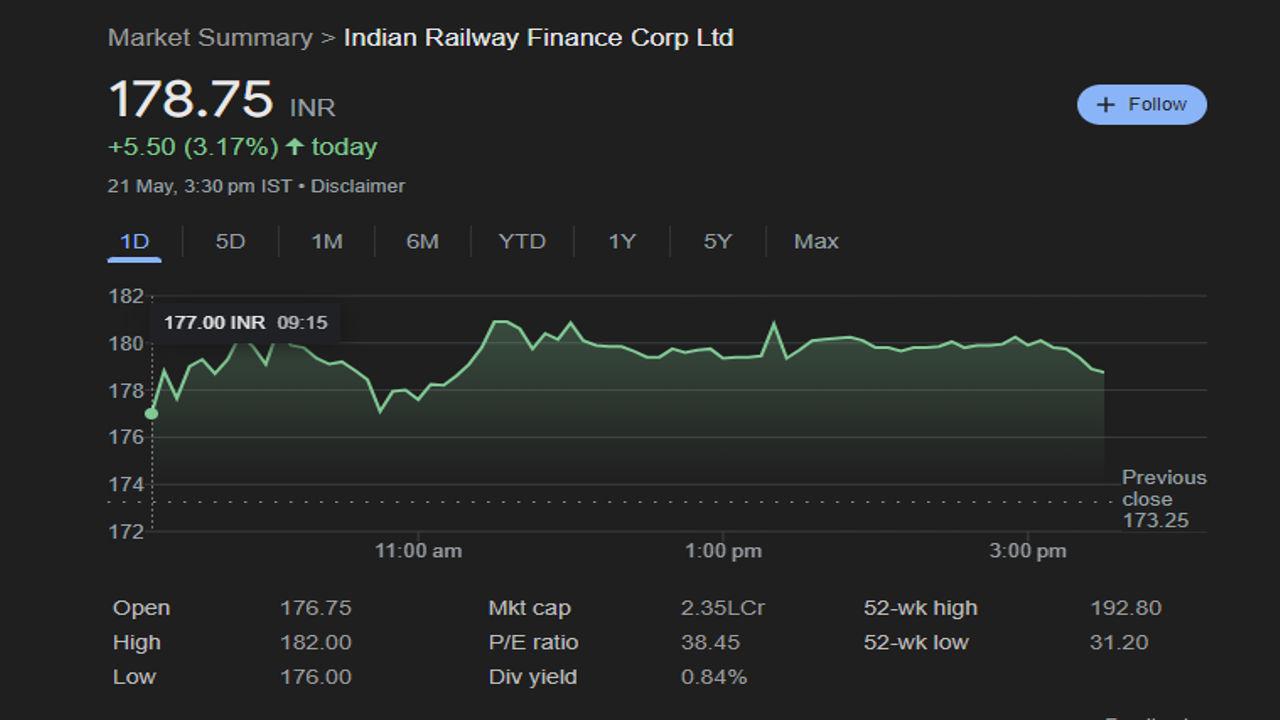Click the Mkt cap label
This screenshot has width=1280, height=720.
tap(529, 608)
